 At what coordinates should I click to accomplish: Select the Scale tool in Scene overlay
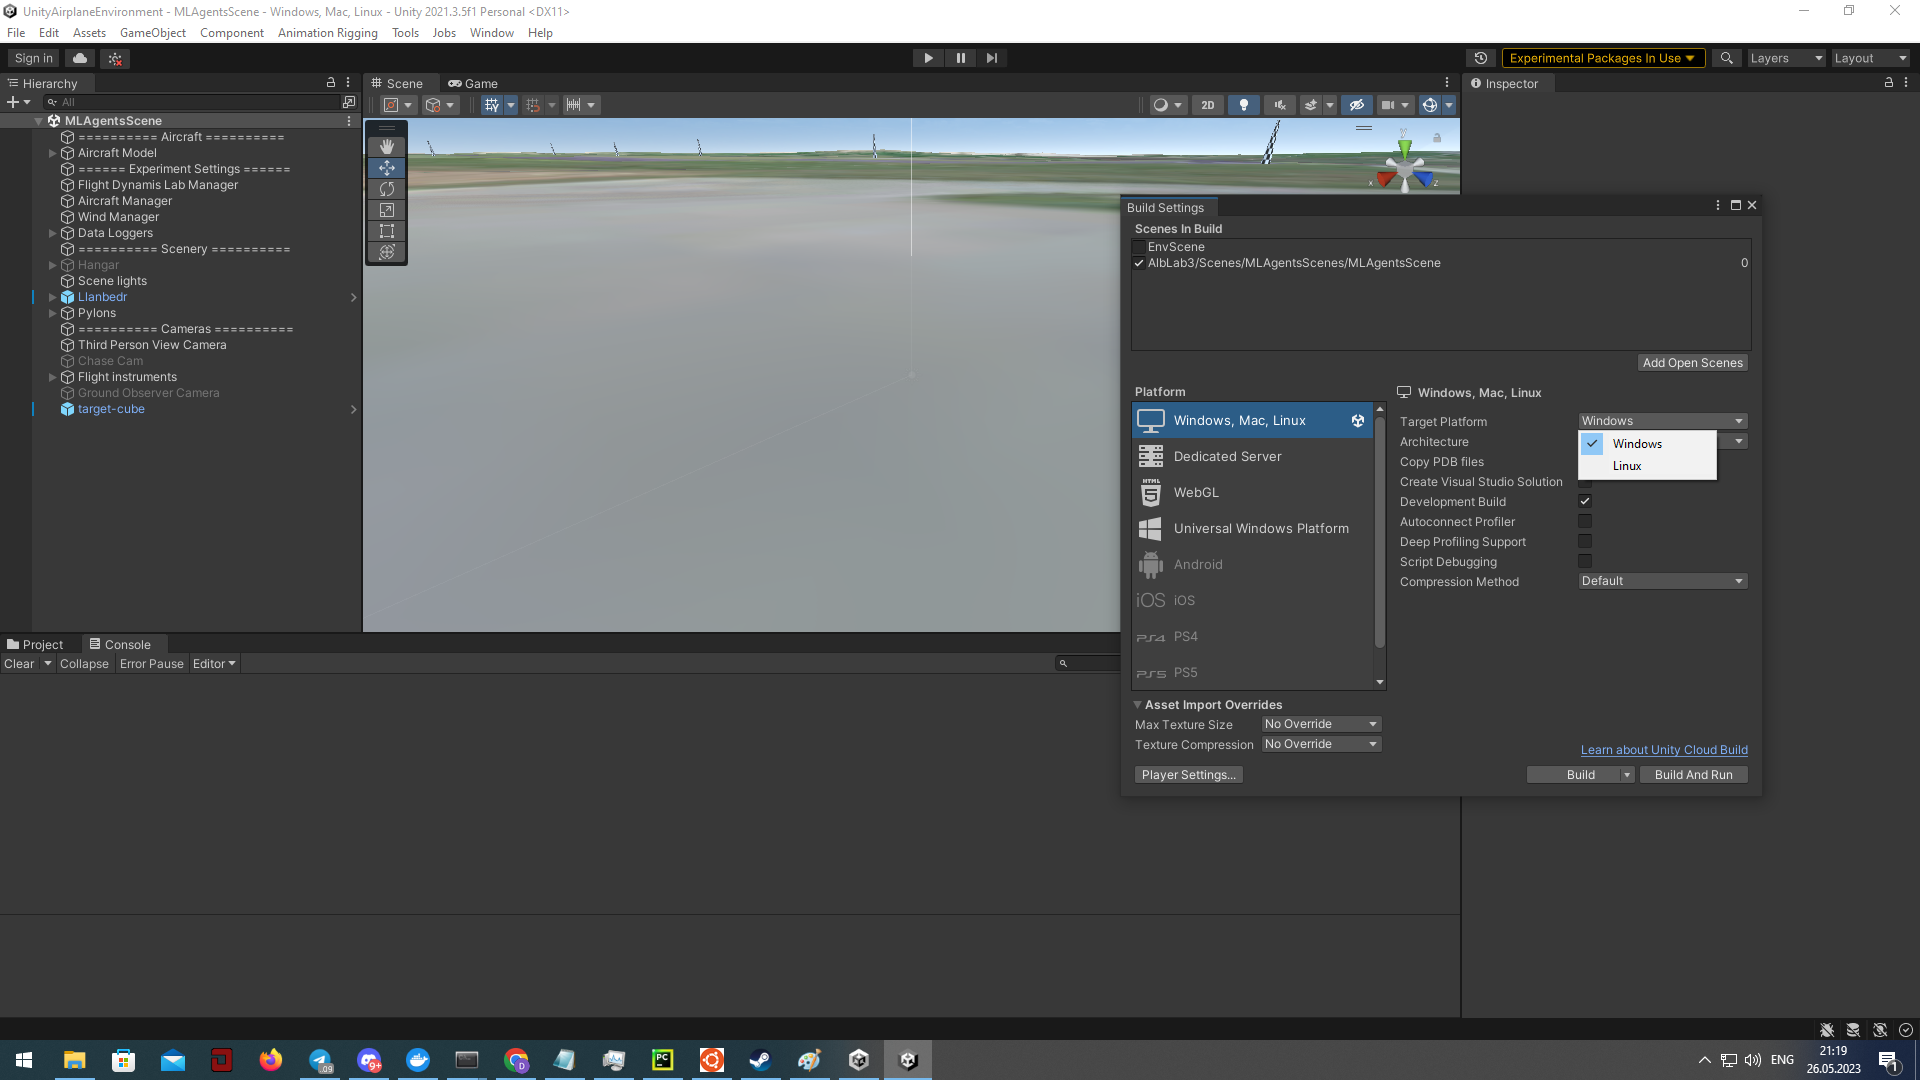(x=387, y=210)
